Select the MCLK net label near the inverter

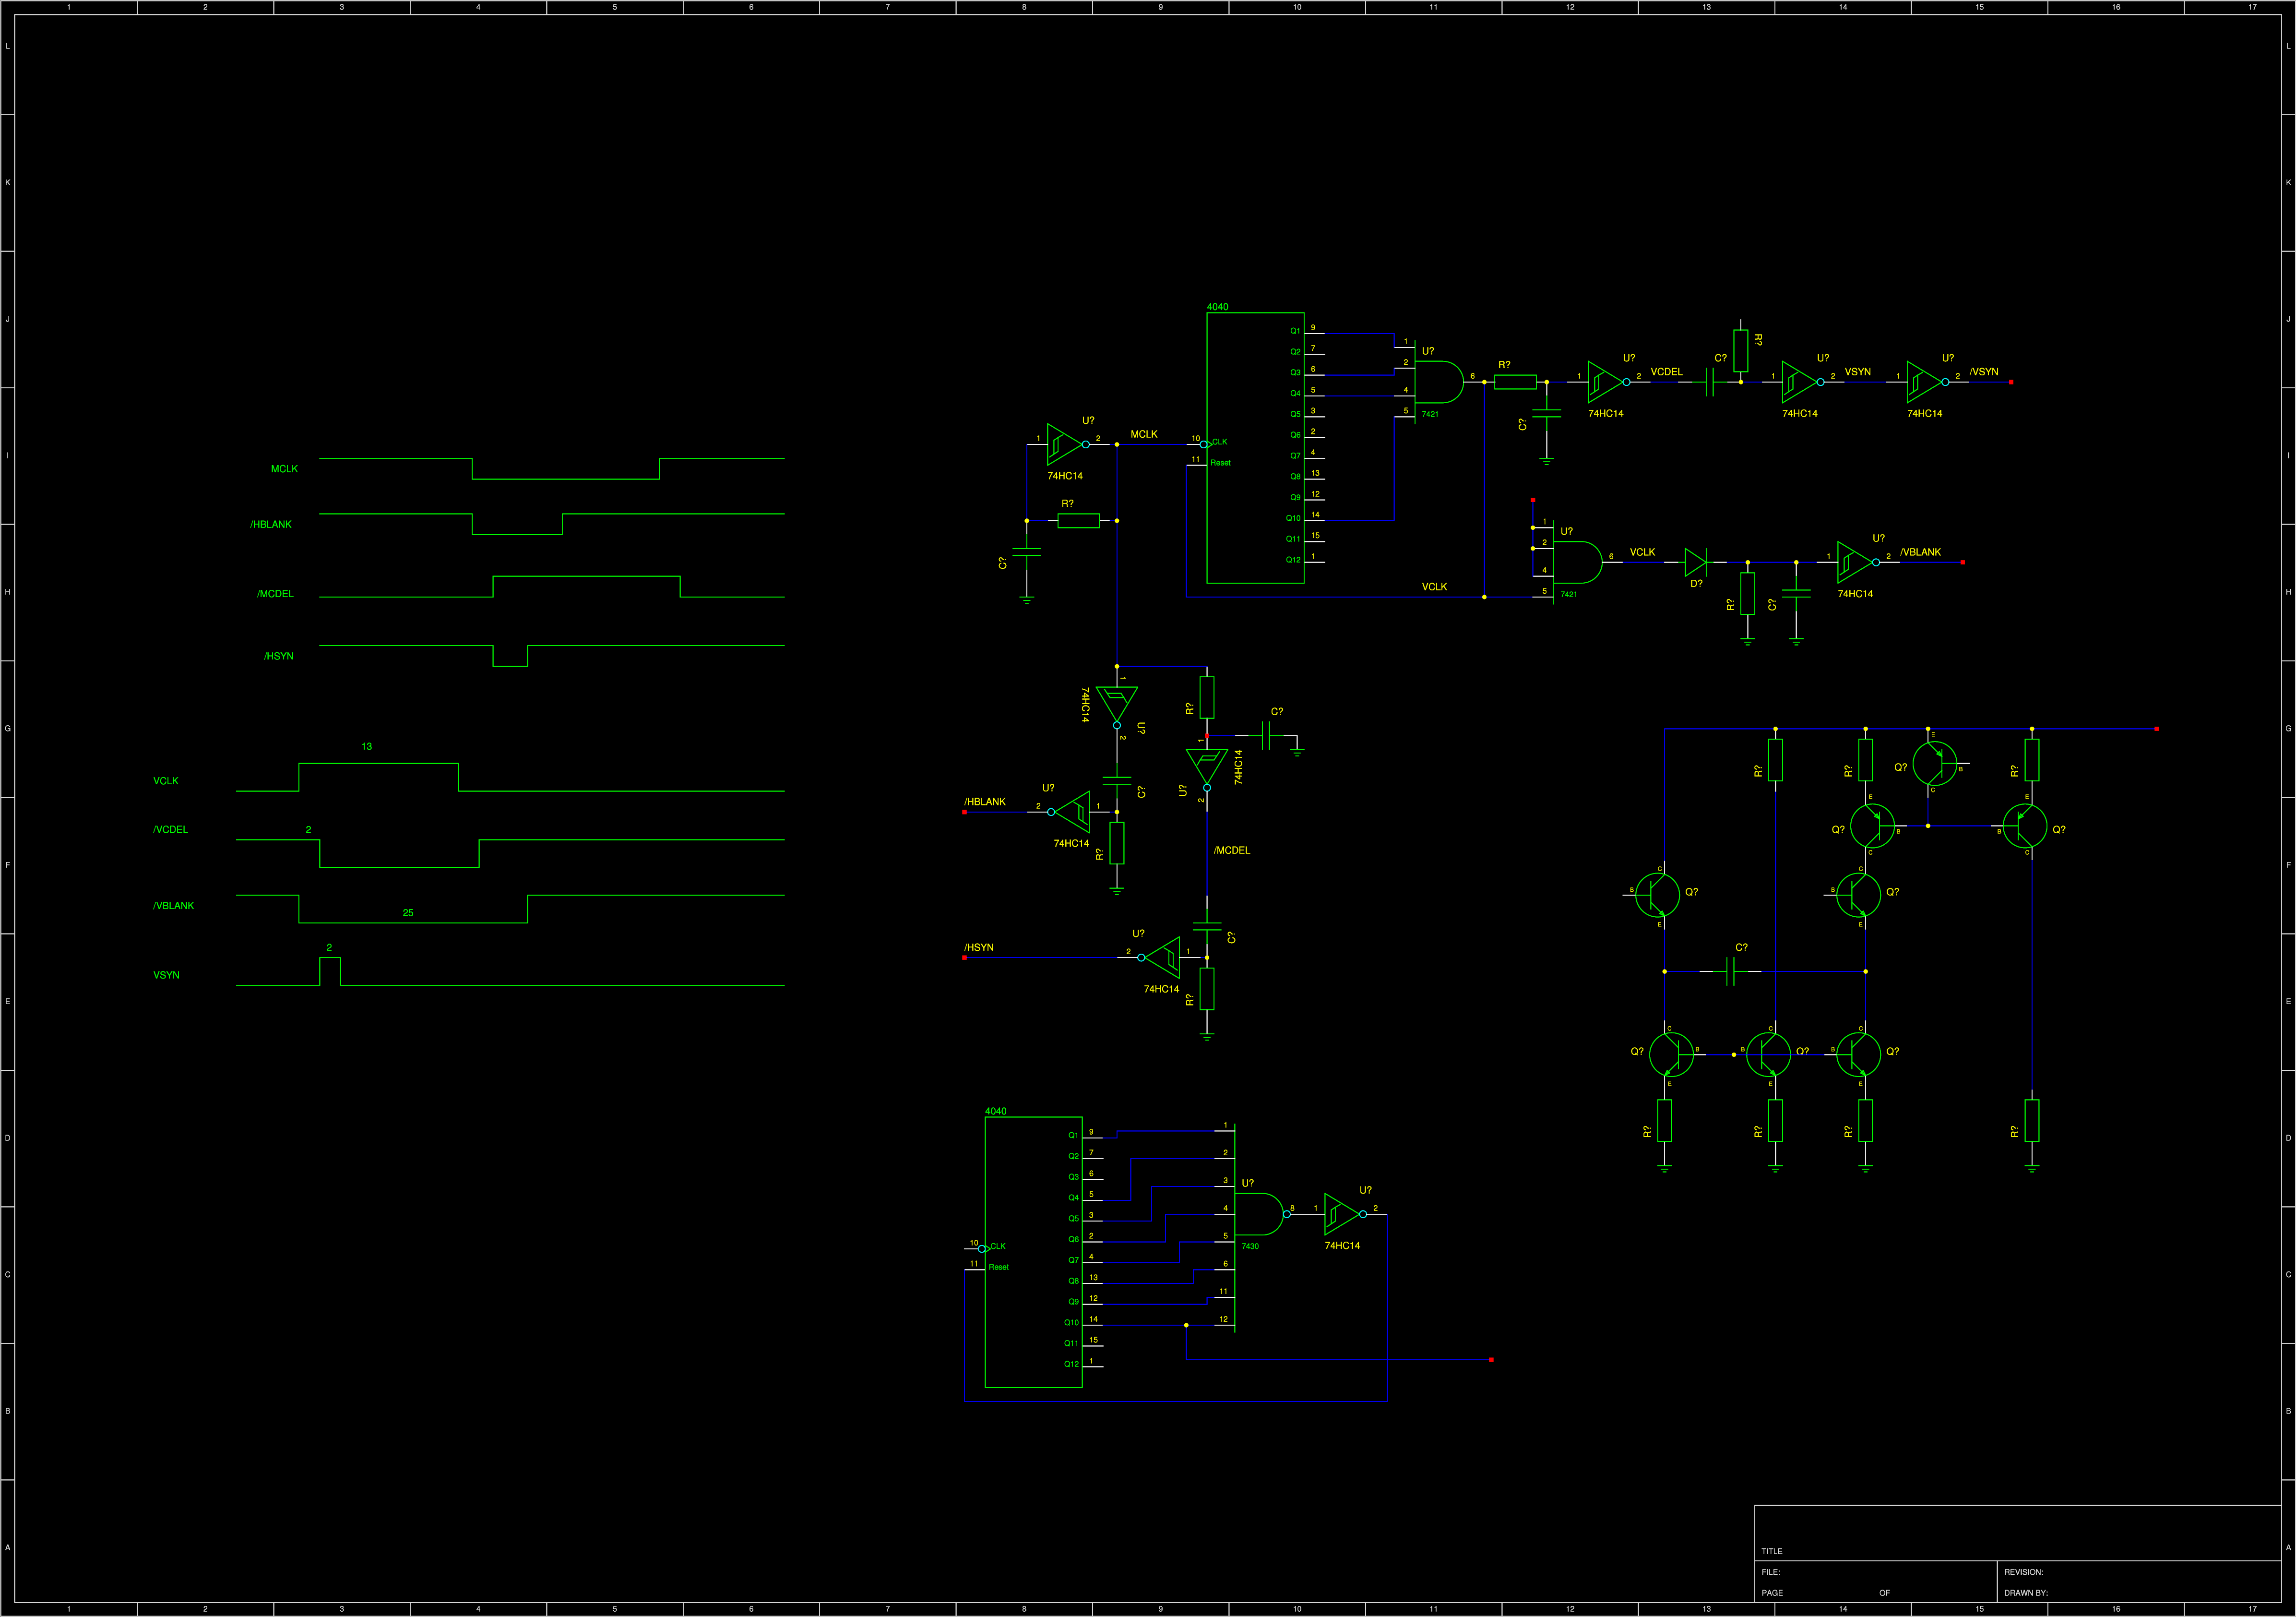[x=1144, y=434]
